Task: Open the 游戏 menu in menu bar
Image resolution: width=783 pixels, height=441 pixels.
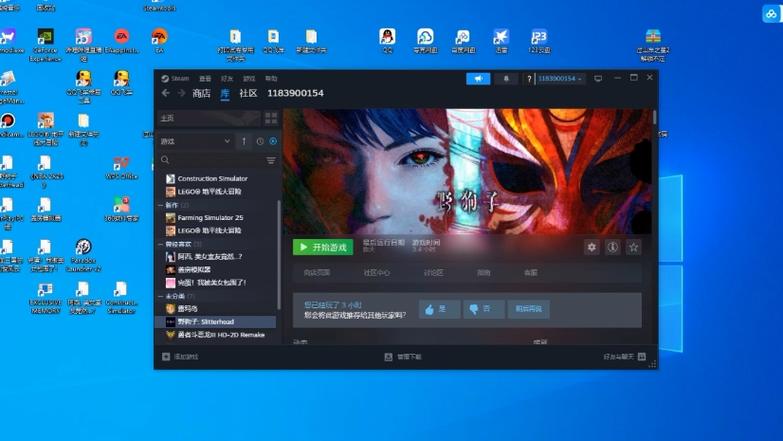Action: point(249,78)
